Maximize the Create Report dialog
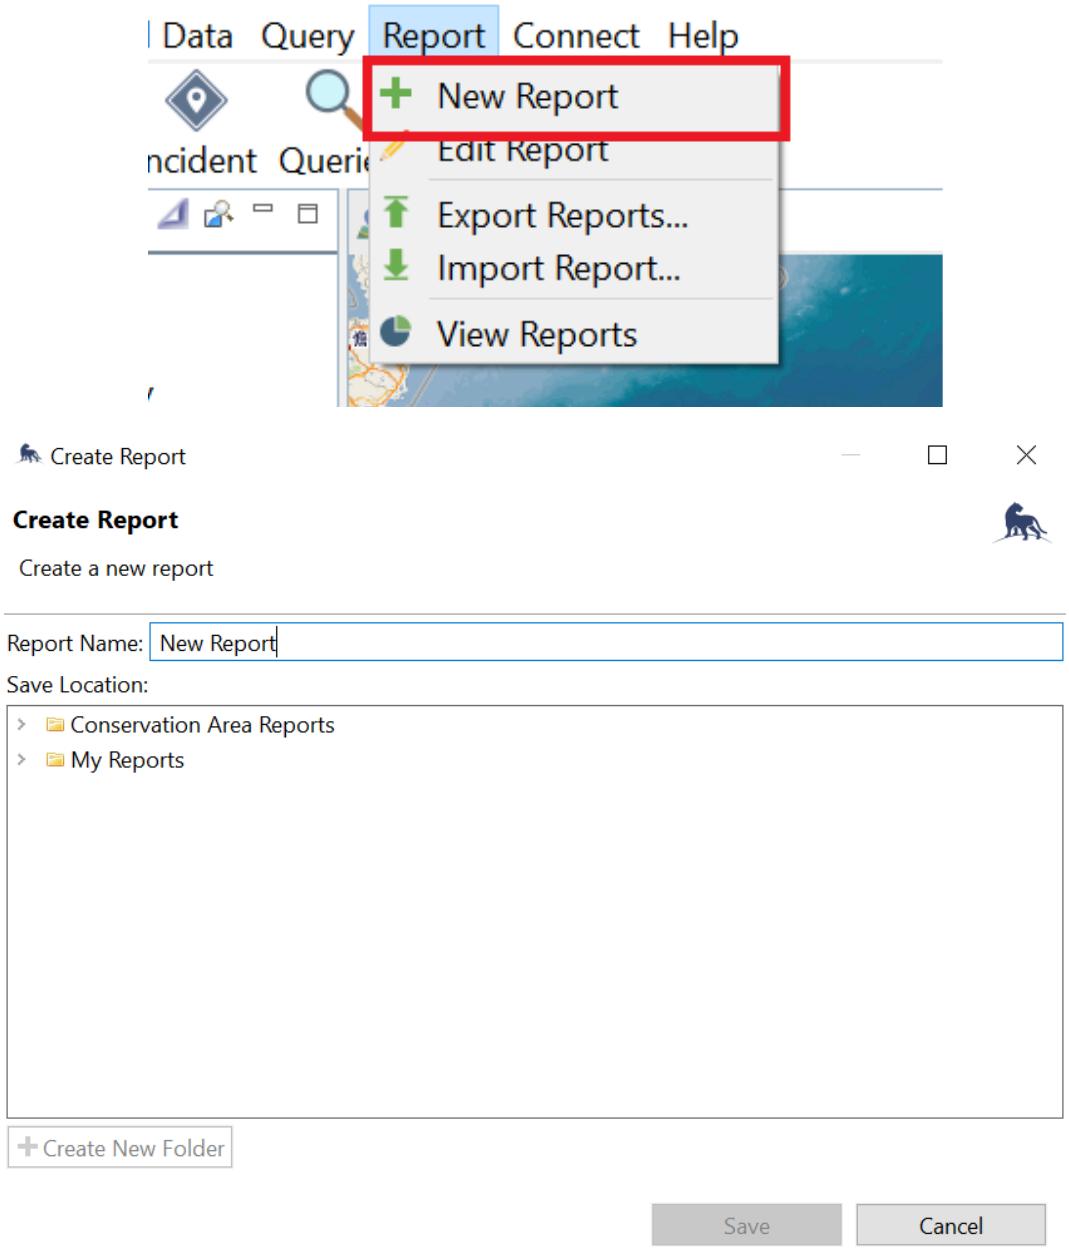This screenshot has width=1069, height=1251. coord(937,455)
